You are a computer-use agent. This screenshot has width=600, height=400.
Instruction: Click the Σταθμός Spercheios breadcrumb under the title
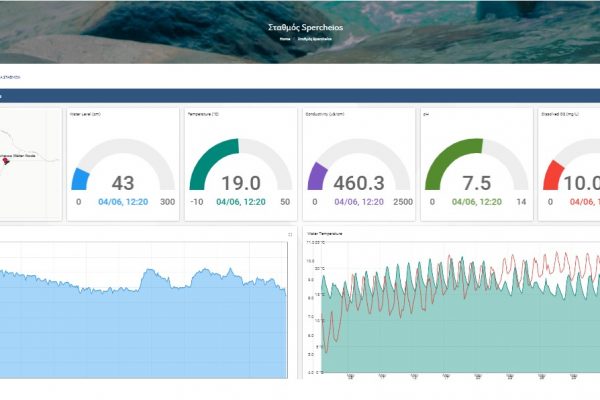point(315,39)
